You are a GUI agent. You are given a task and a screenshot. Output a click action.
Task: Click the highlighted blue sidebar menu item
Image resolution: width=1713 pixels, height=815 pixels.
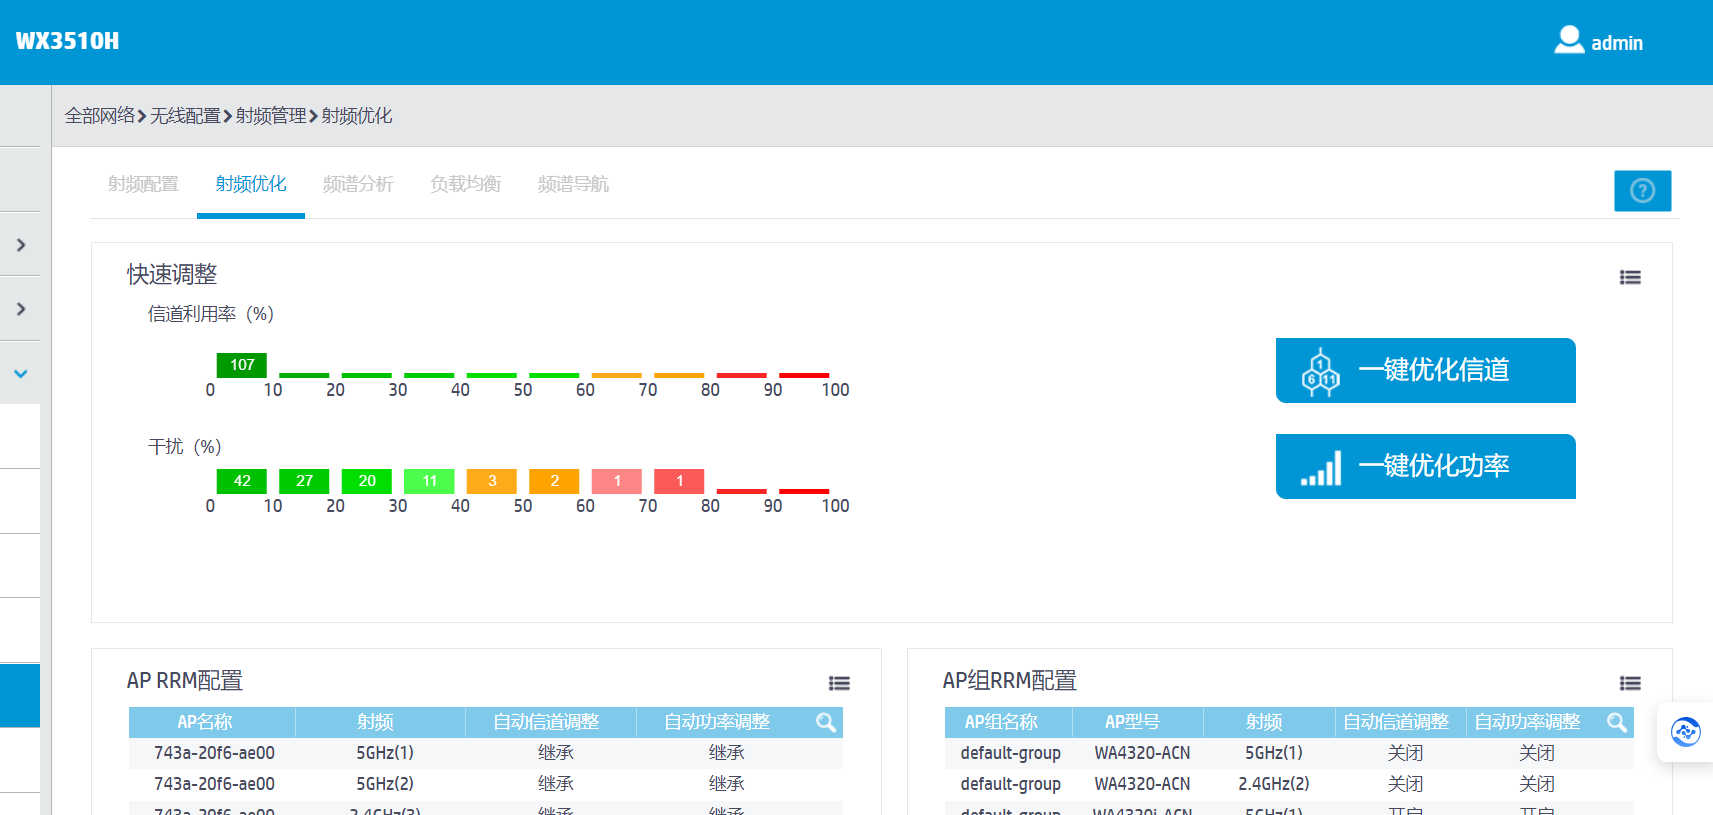pyautogui.click(x=20, y=695)
